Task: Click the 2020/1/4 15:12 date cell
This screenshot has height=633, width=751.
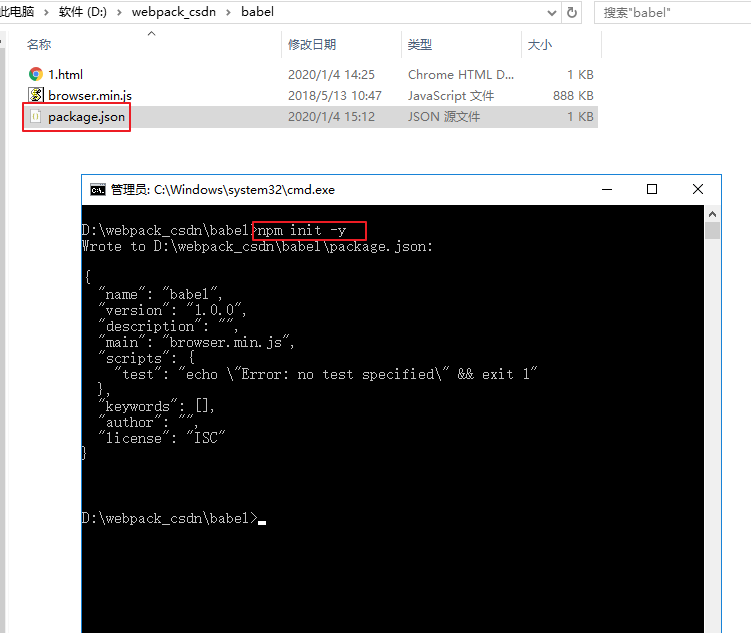Action: tap(331, 117)
